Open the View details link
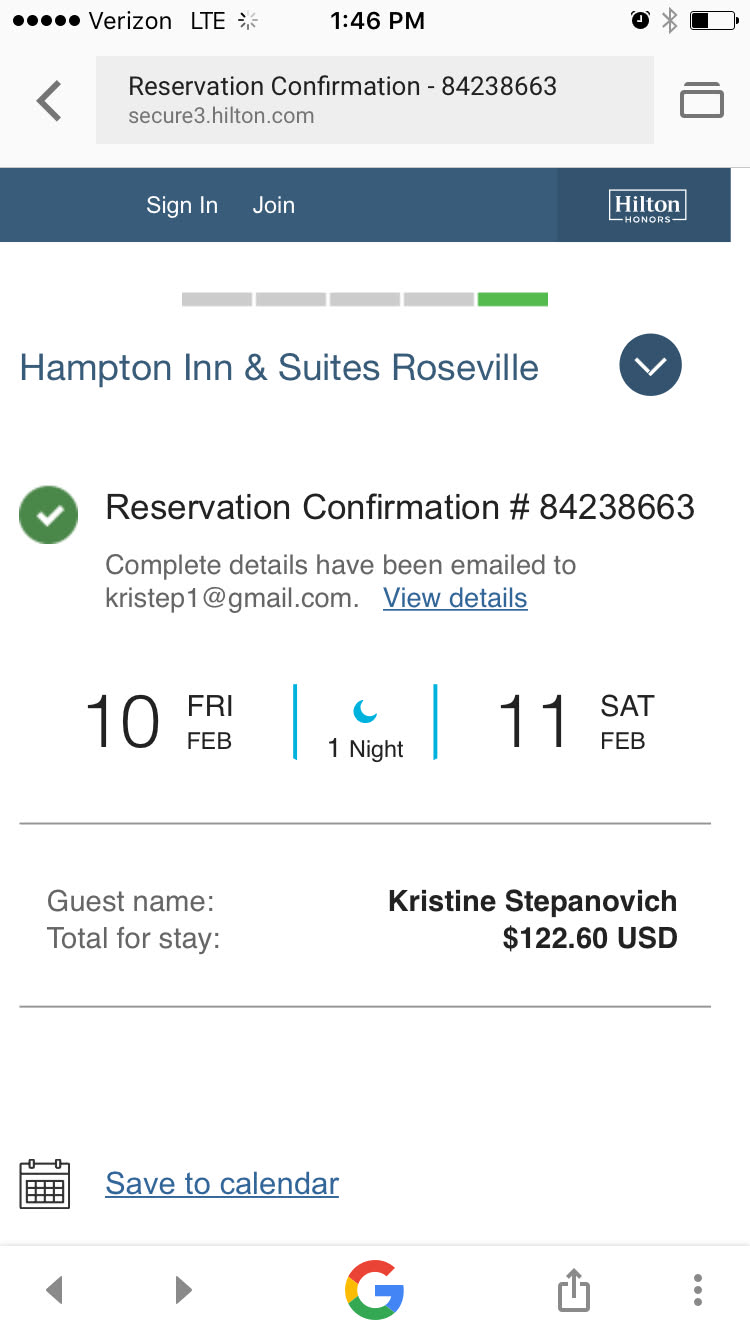The width and height of the screenshot is (750, 1334). [x=455, y=598]
